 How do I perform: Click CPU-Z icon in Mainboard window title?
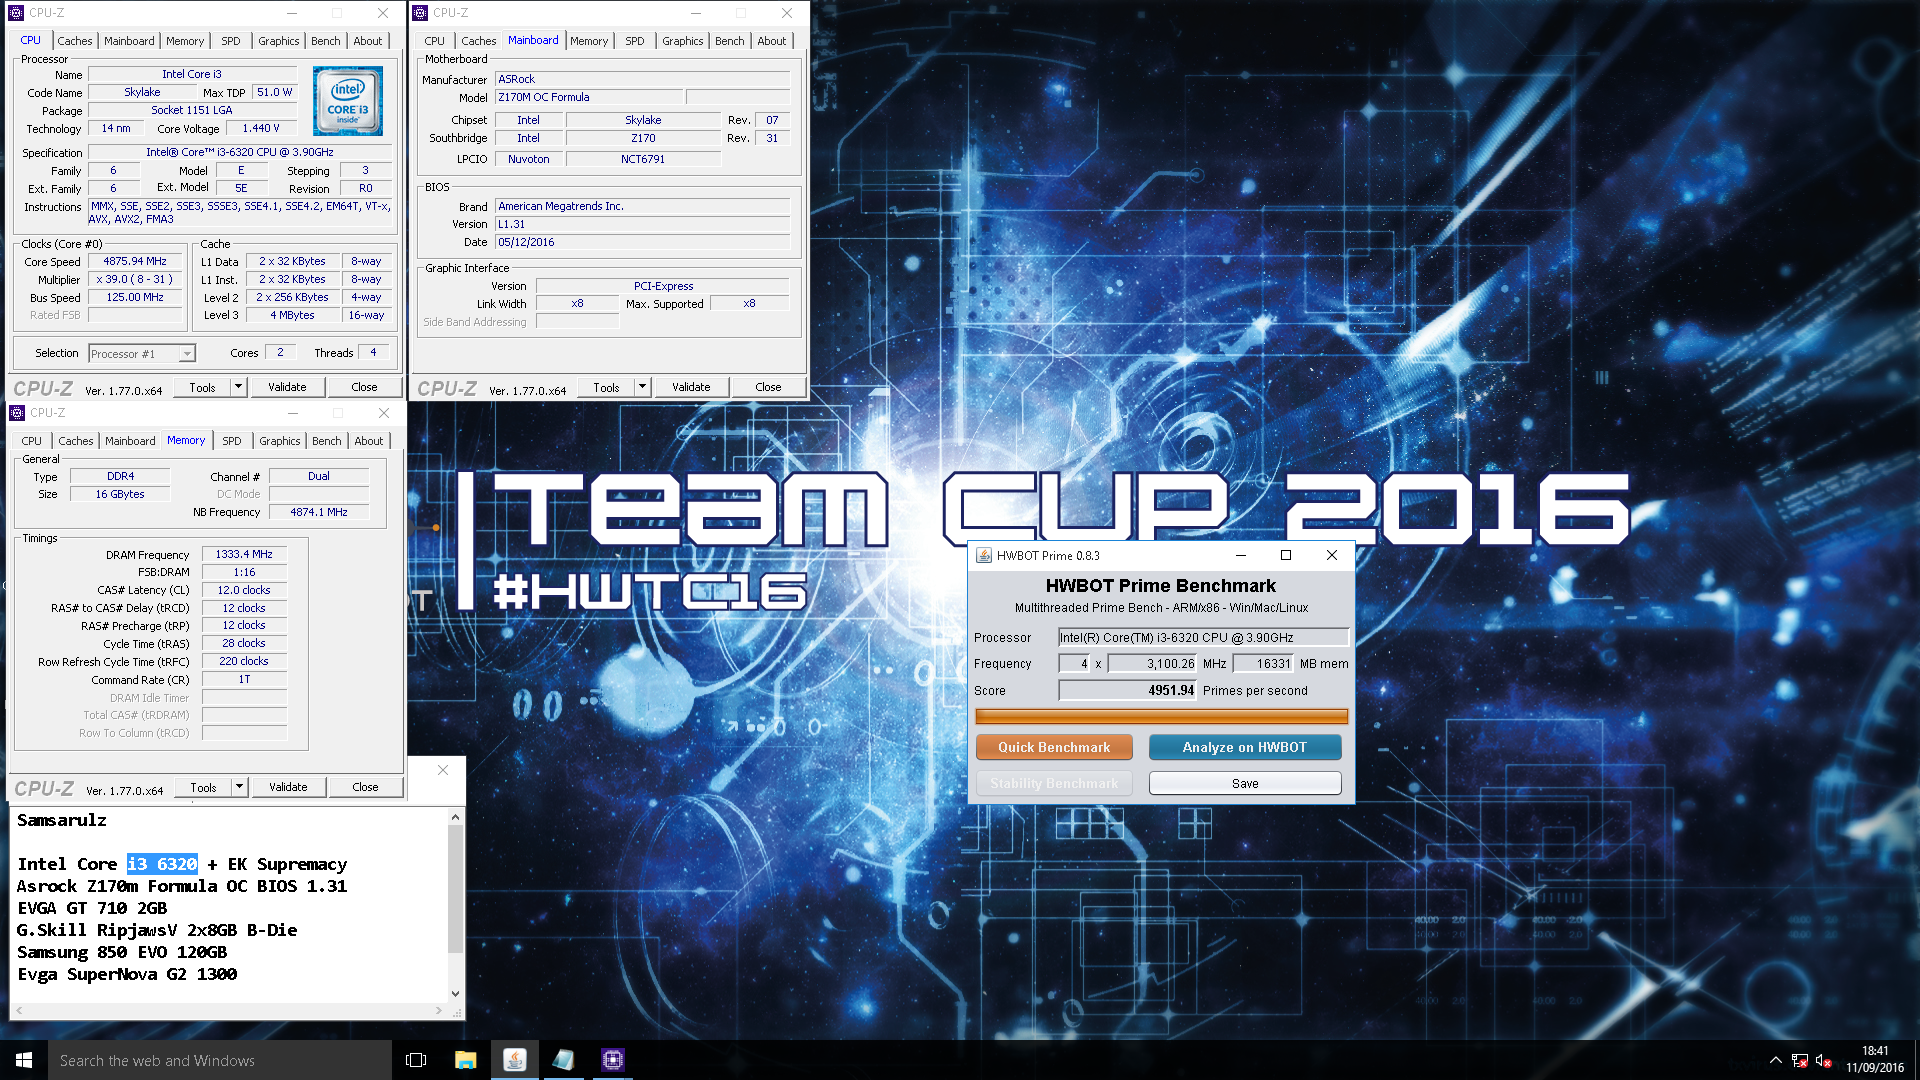[420, 13]
